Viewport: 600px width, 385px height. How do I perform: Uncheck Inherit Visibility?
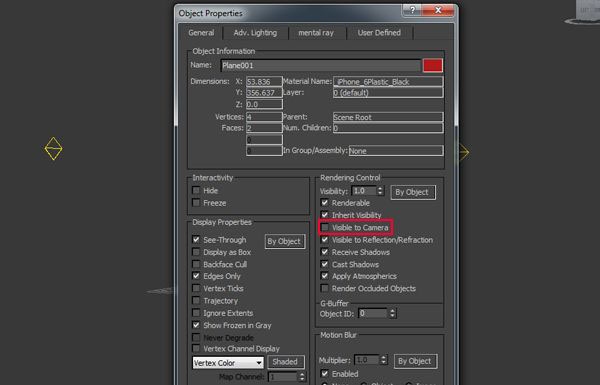[325, 215]
